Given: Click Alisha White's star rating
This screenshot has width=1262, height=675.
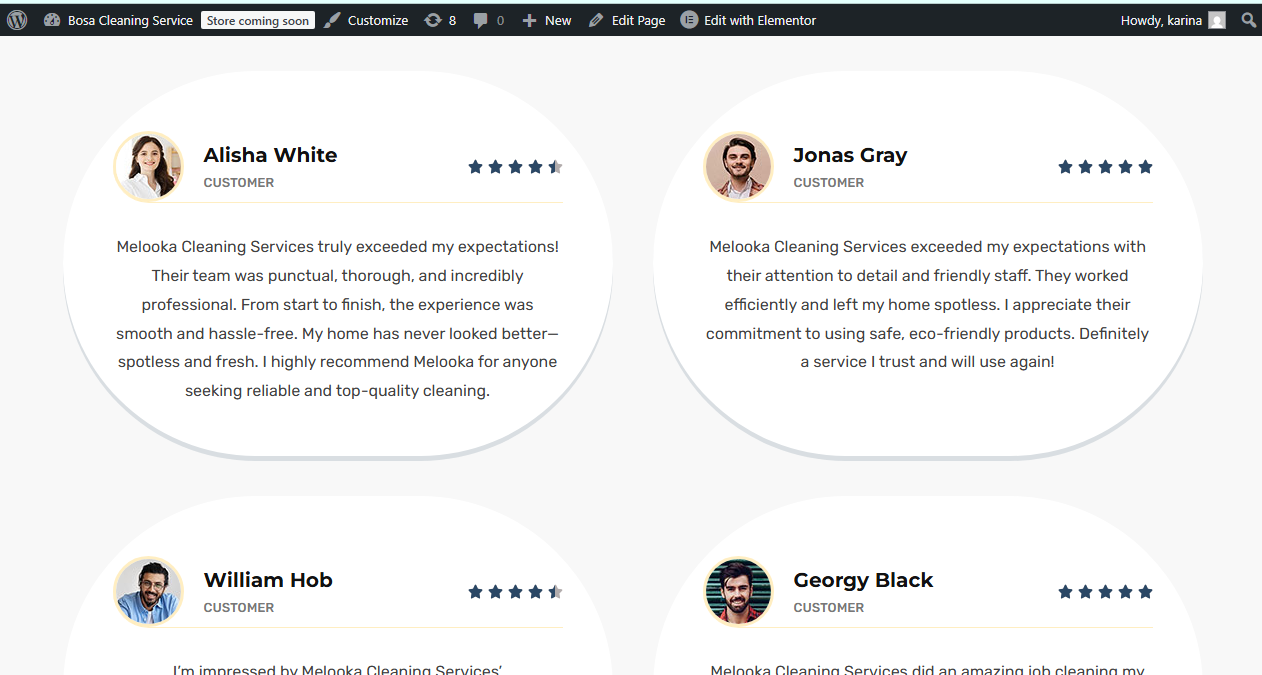Looking at the screenshot, I should tap(516, 167).
